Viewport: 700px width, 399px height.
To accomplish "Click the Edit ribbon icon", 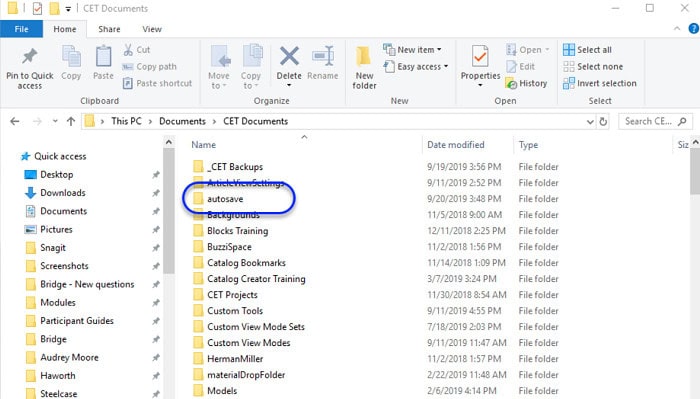I will [512, 66].
